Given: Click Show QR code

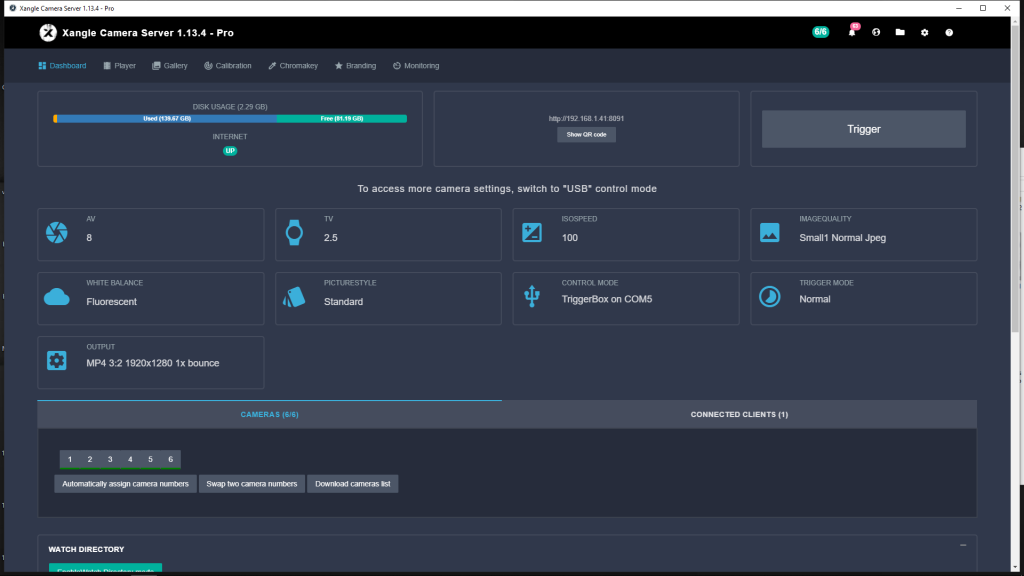Looking at the screenshot, I should tap(586, 134).
